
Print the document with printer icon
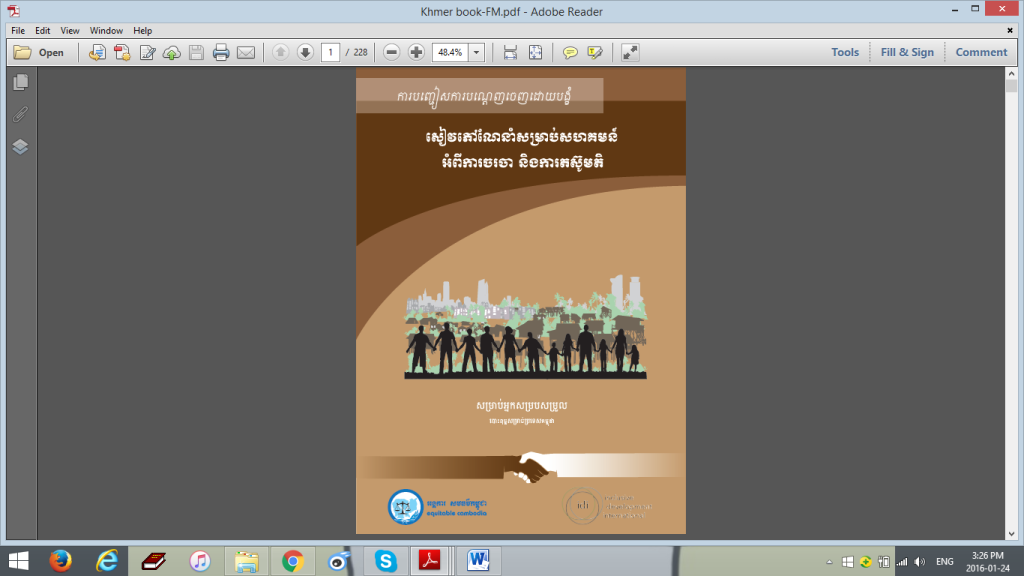click(221, 52)
